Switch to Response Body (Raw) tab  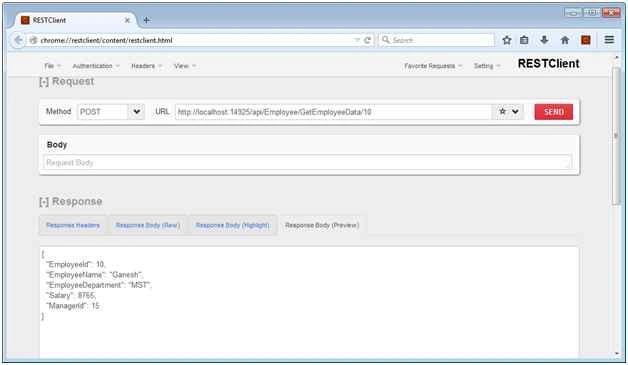(147, 225)
